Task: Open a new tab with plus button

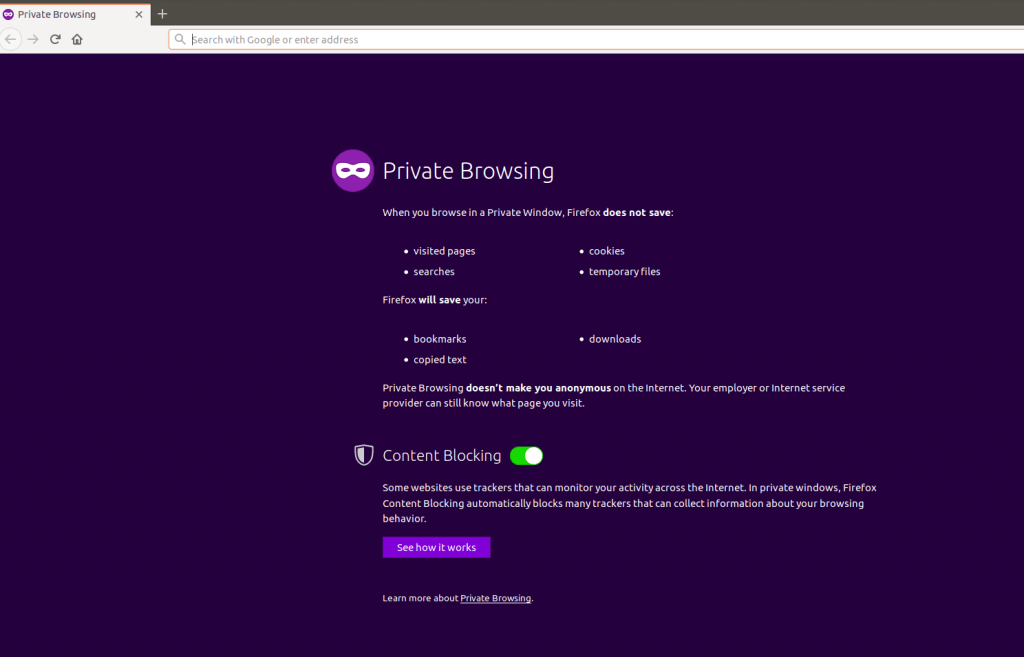Action: (x=163, y=14)
